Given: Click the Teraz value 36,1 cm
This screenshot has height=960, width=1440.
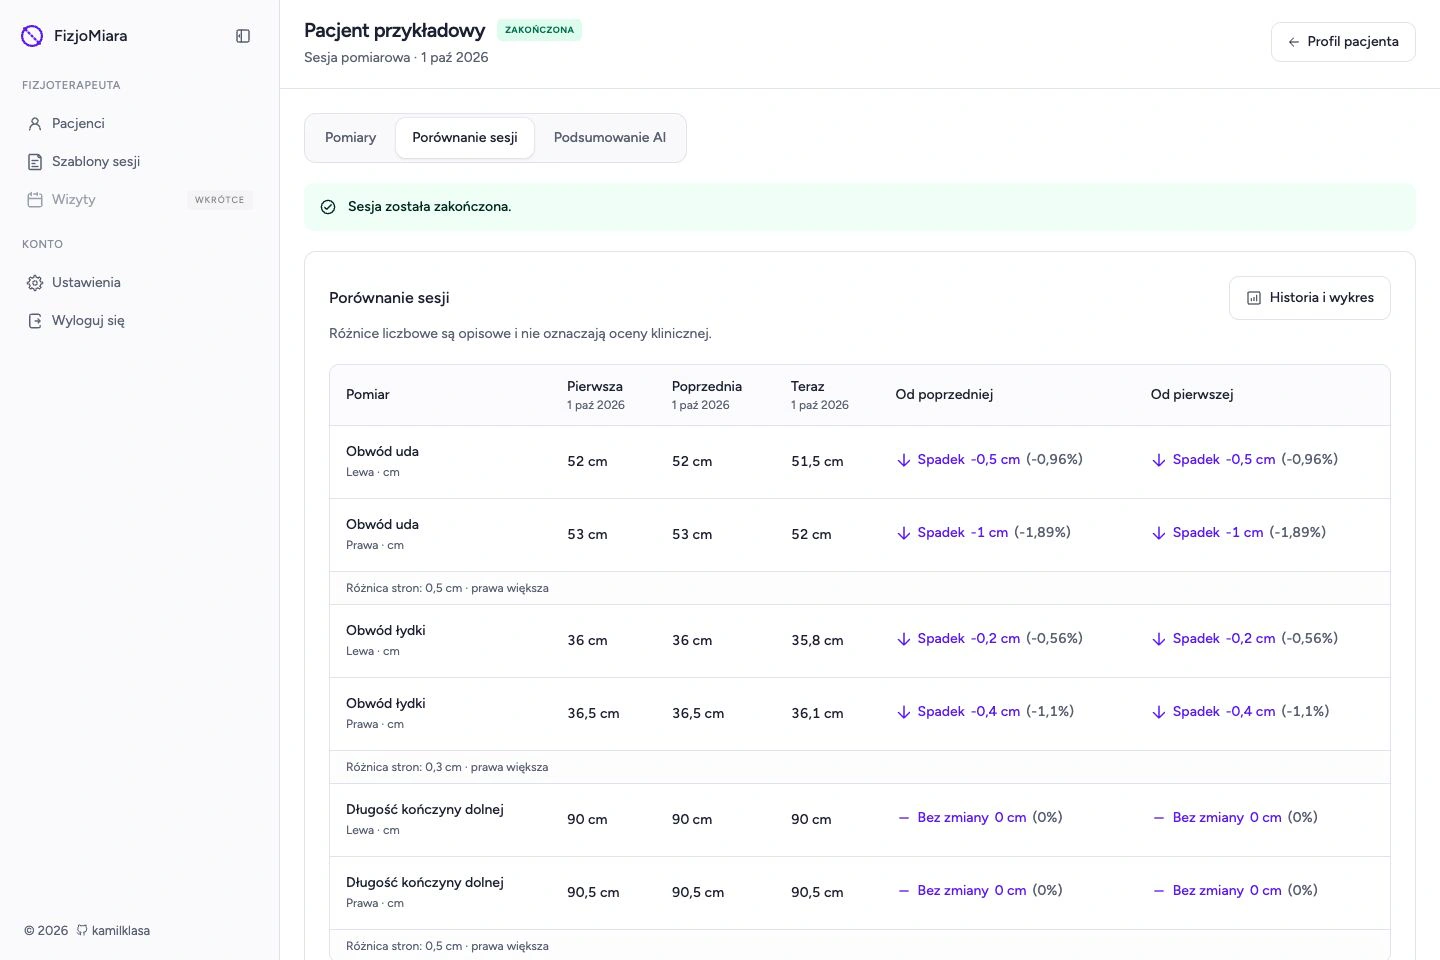Looking at the screenshot, I should point(817,714).
